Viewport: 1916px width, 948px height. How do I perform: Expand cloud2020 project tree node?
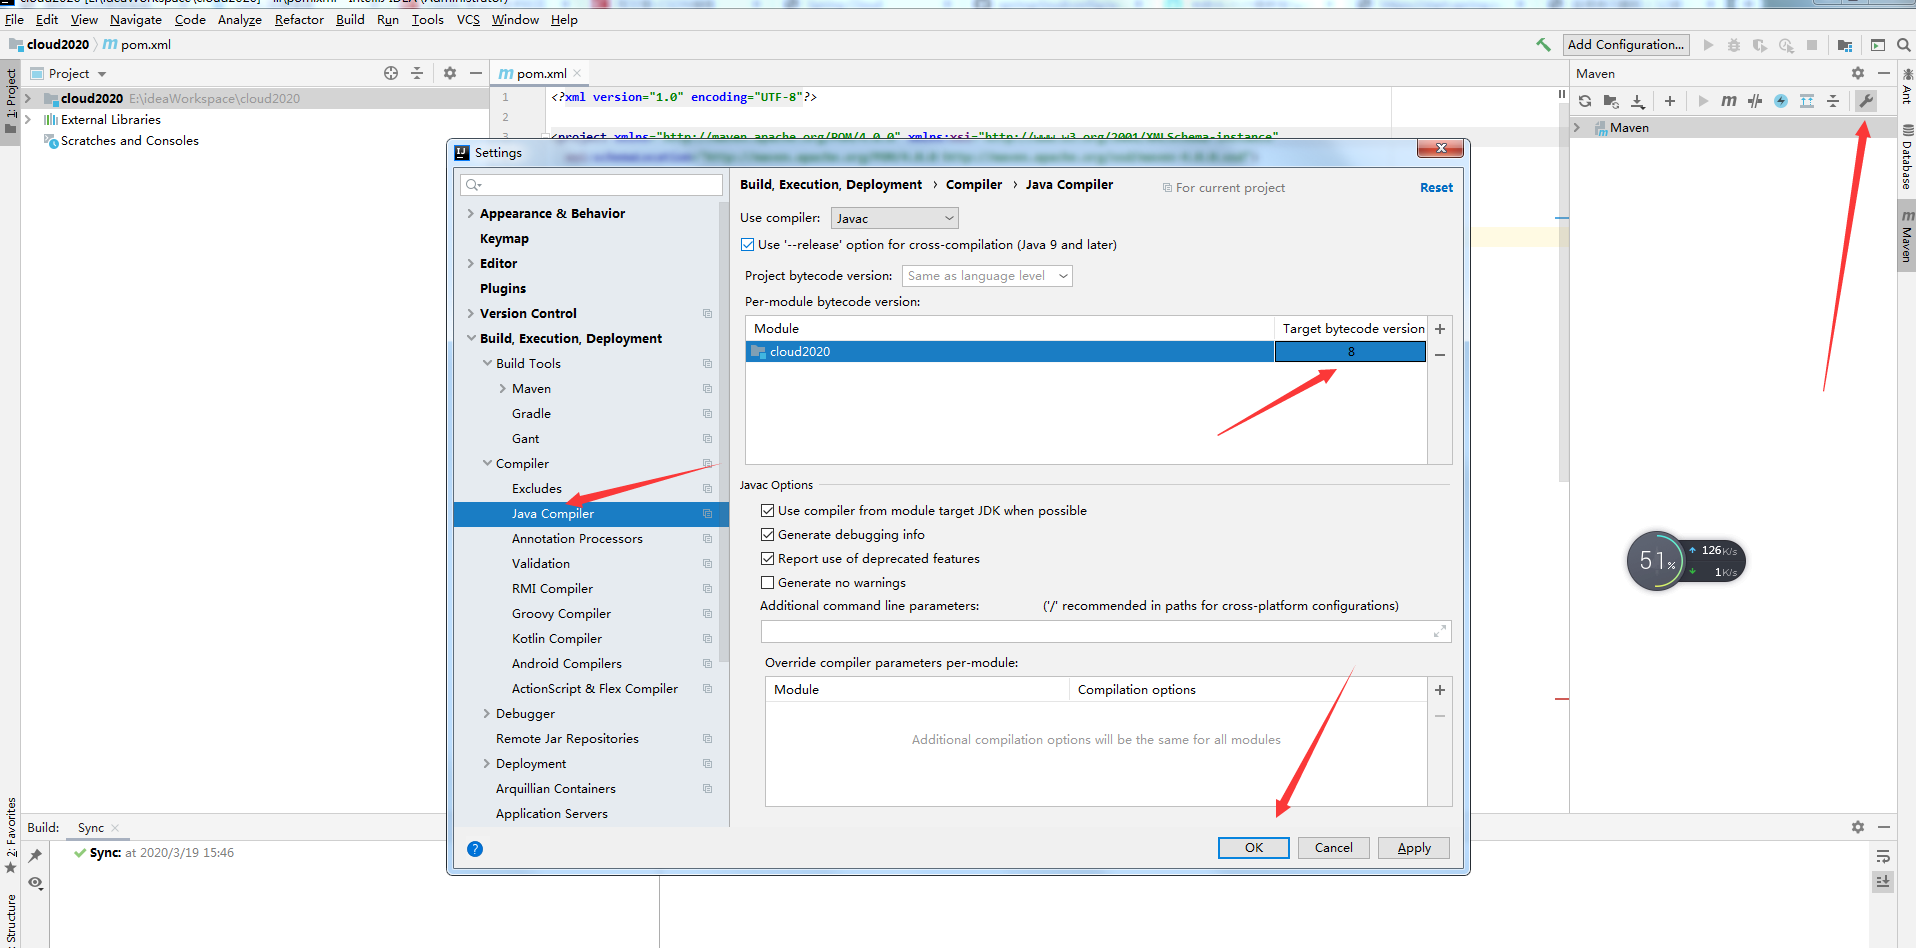point(28,99)
